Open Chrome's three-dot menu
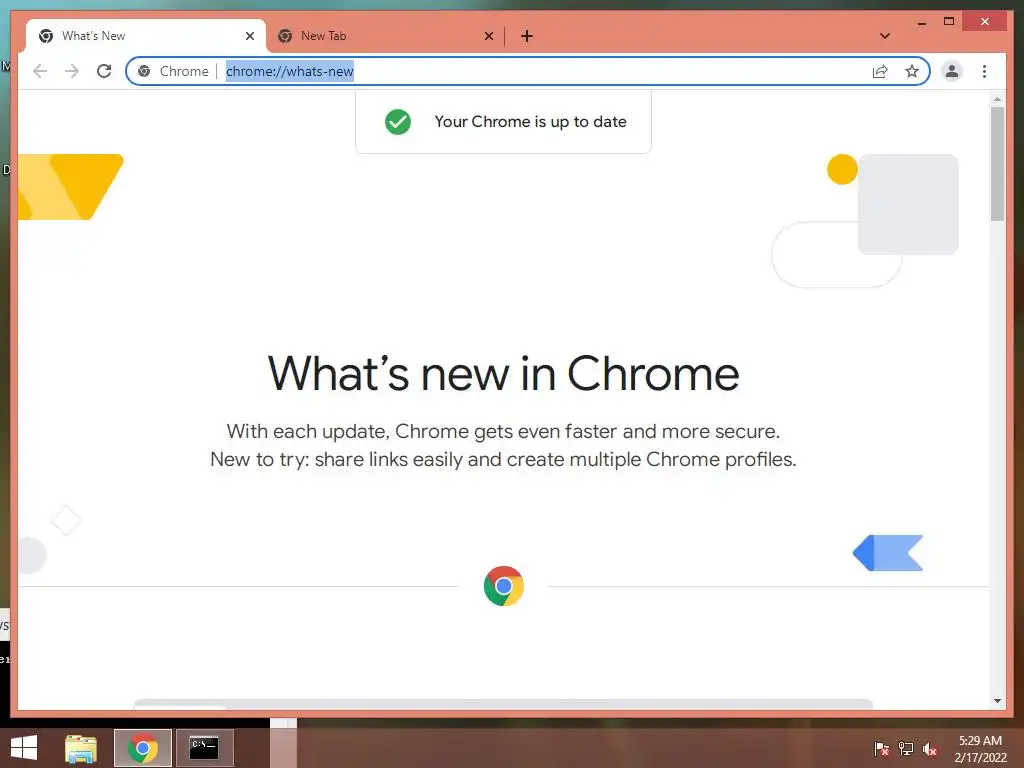The image size is (1024, 768). pos(984,71)
